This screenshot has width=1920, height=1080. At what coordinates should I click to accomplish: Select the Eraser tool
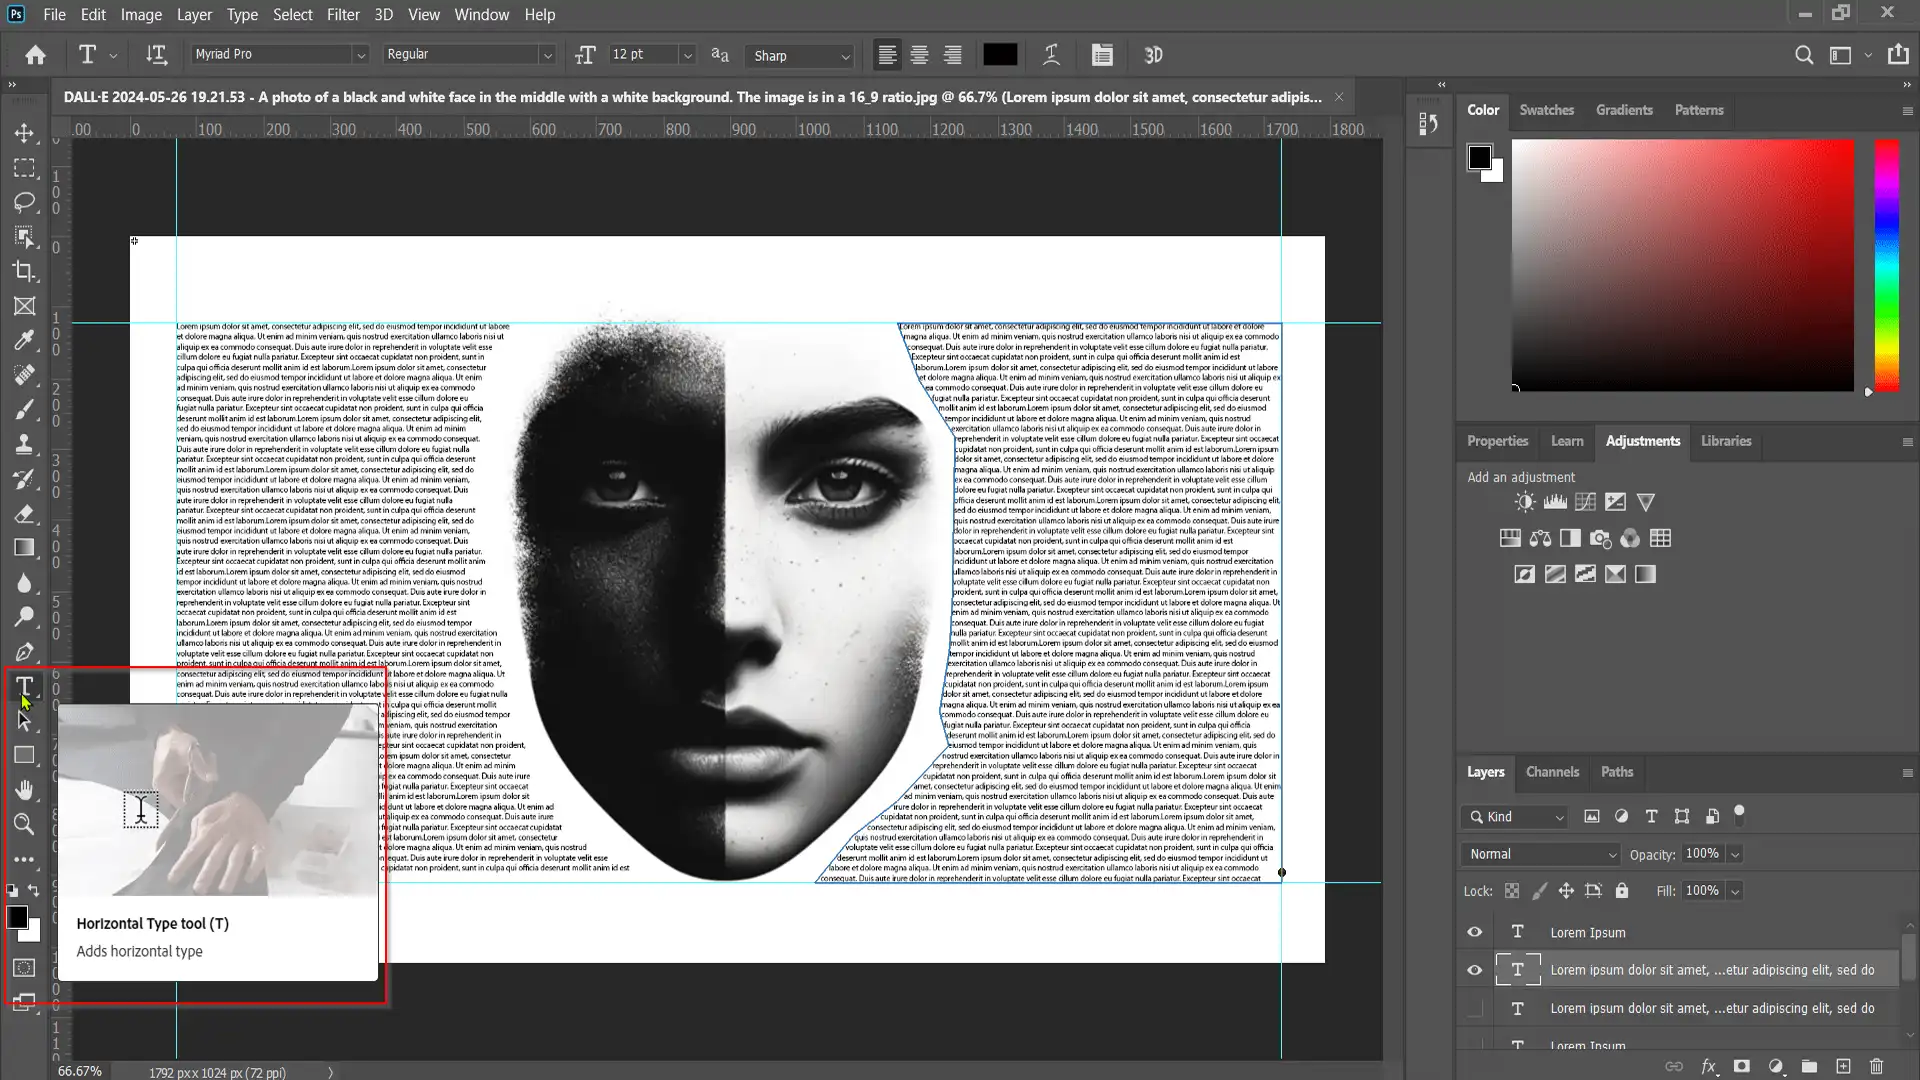(24, 514)
